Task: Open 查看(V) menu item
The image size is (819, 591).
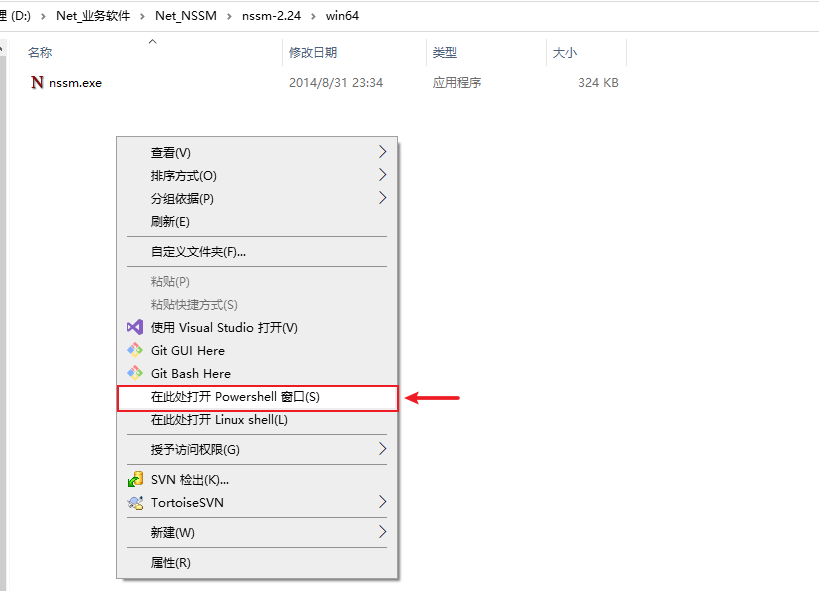Action: [256, 153]
